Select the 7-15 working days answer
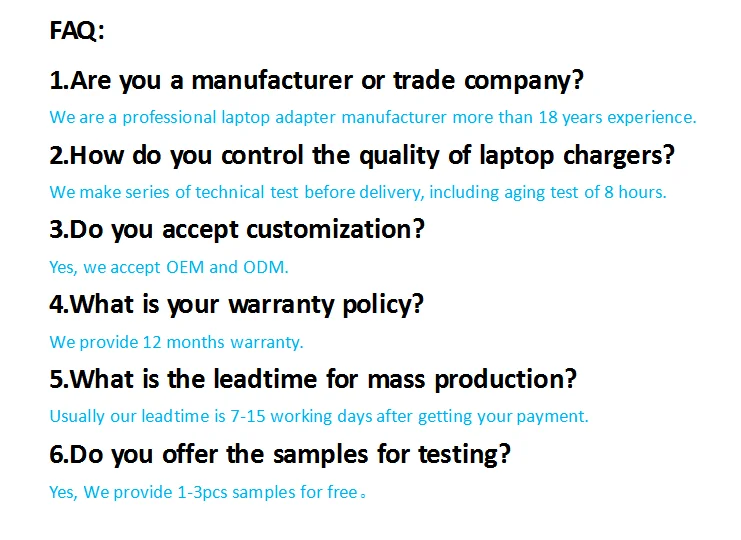This screenshot has width=741, height=540. pos(319,417)
